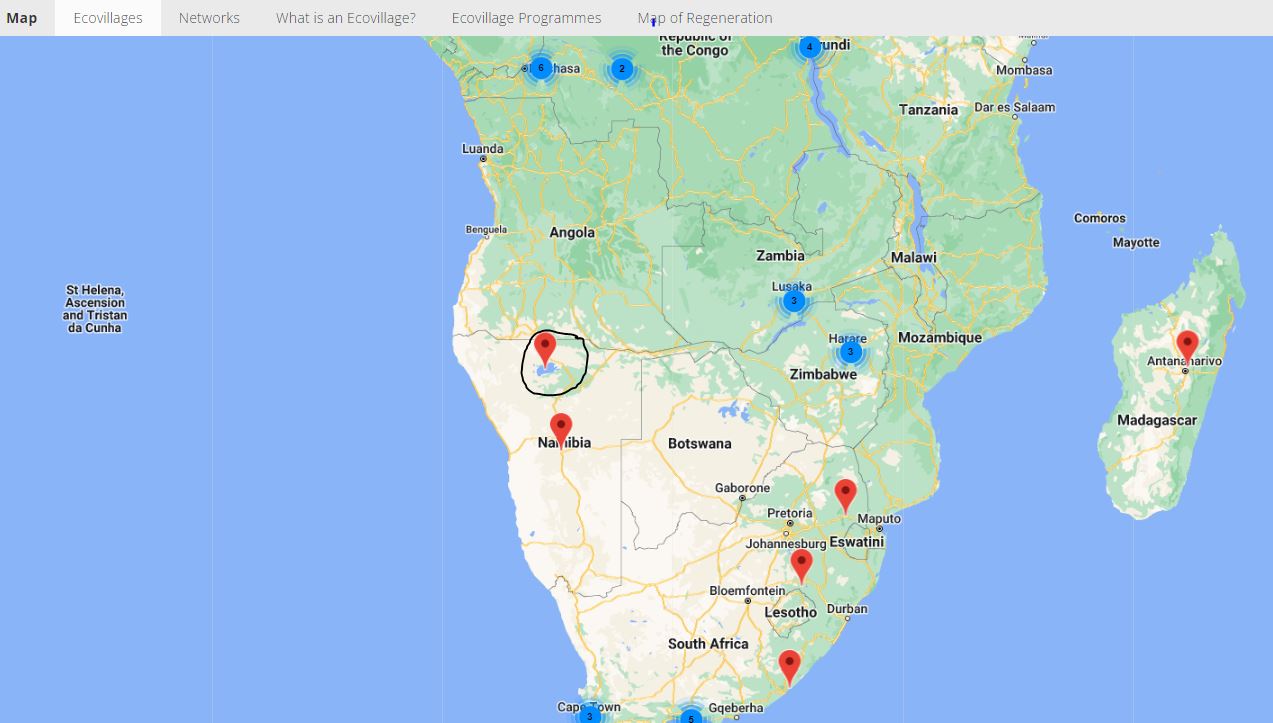Open the blue cluster of 6 near Kinshasa
The width and height of the screenshot is (1273, 723).
(x=540, y=68)
